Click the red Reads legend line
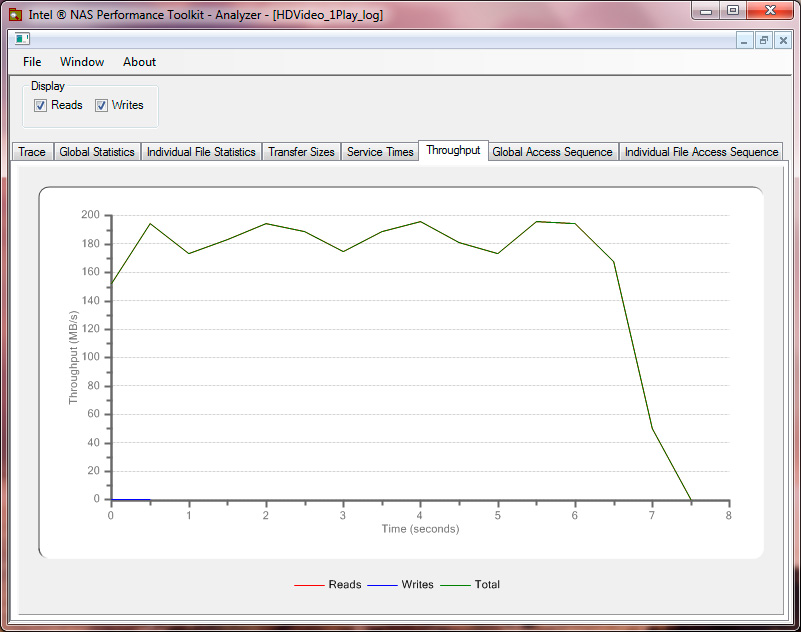 [309, 585]
